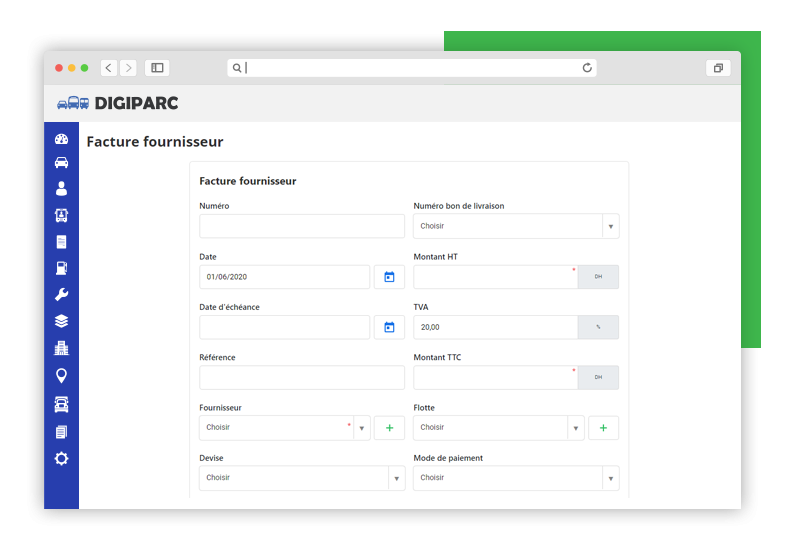
Task: Click the DIGIPARC logo
Action: coord(118,103)
